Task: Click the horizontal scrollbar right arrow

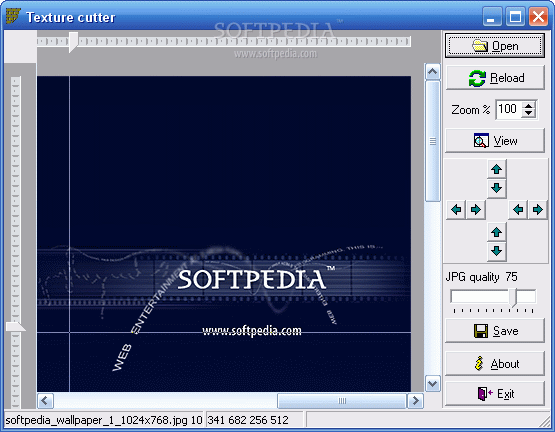Action: (416, 401)
